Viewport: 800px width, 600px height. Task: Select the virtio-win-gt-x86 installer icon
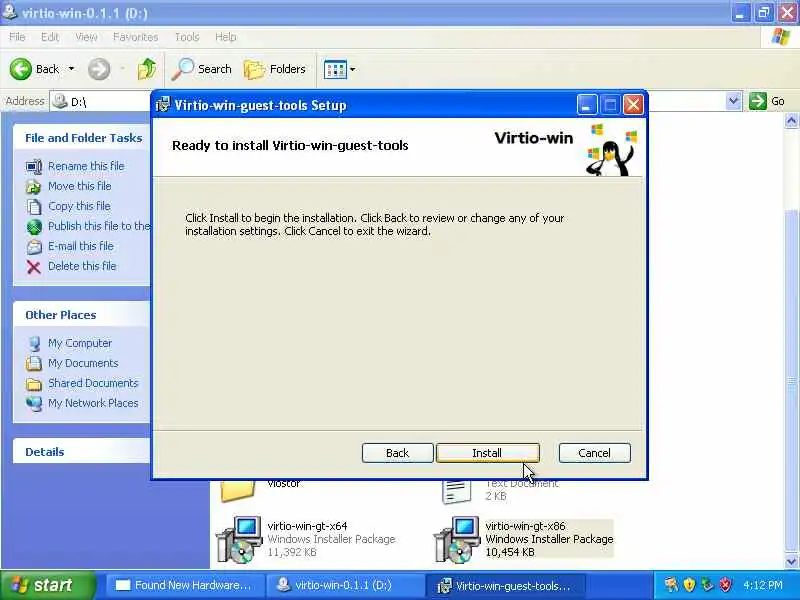[456, 539]
